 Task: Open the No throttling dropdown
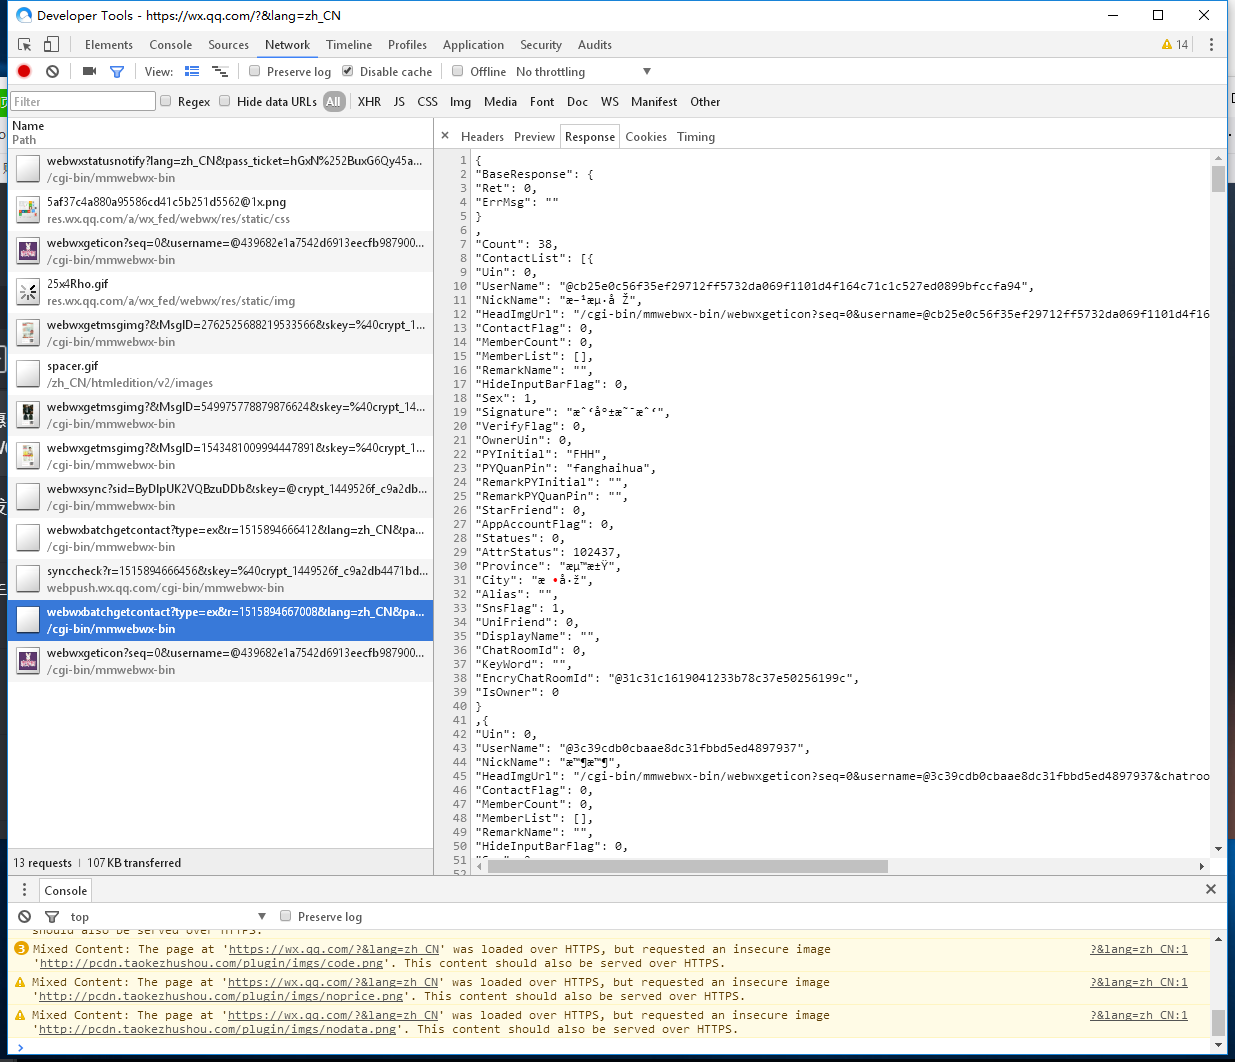click(583, 72)
